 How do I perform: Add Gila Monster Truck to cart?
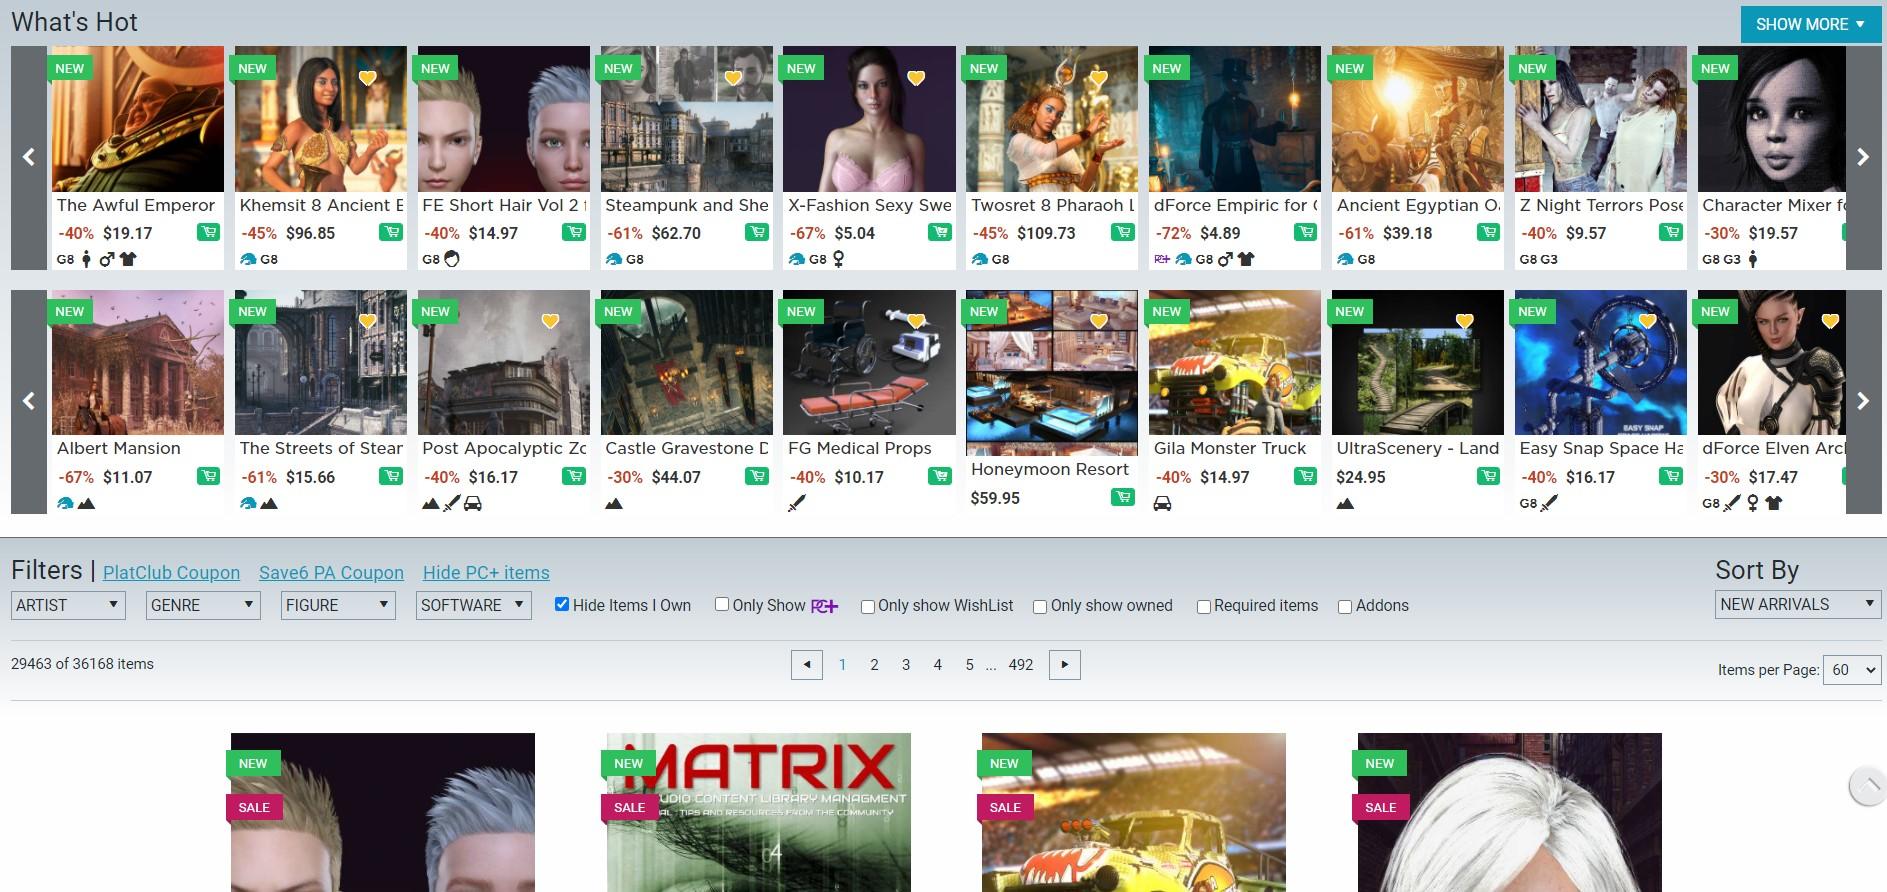[1306, 476]
